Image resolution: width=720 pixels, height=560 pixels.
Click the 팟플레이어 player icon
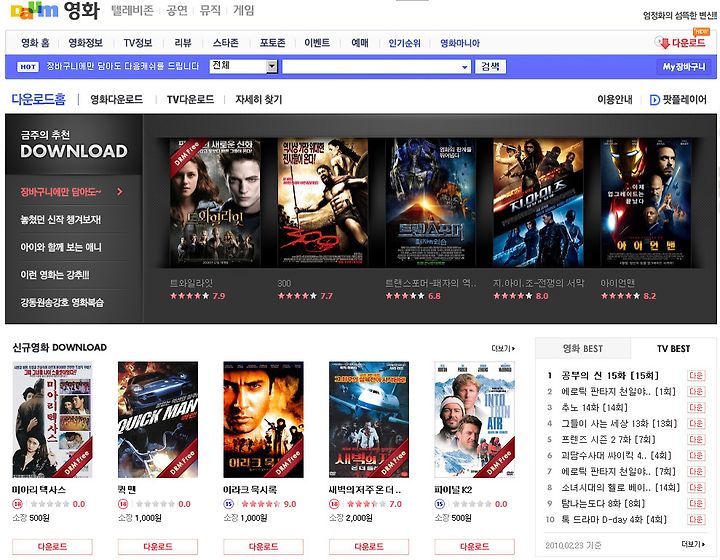654,100
